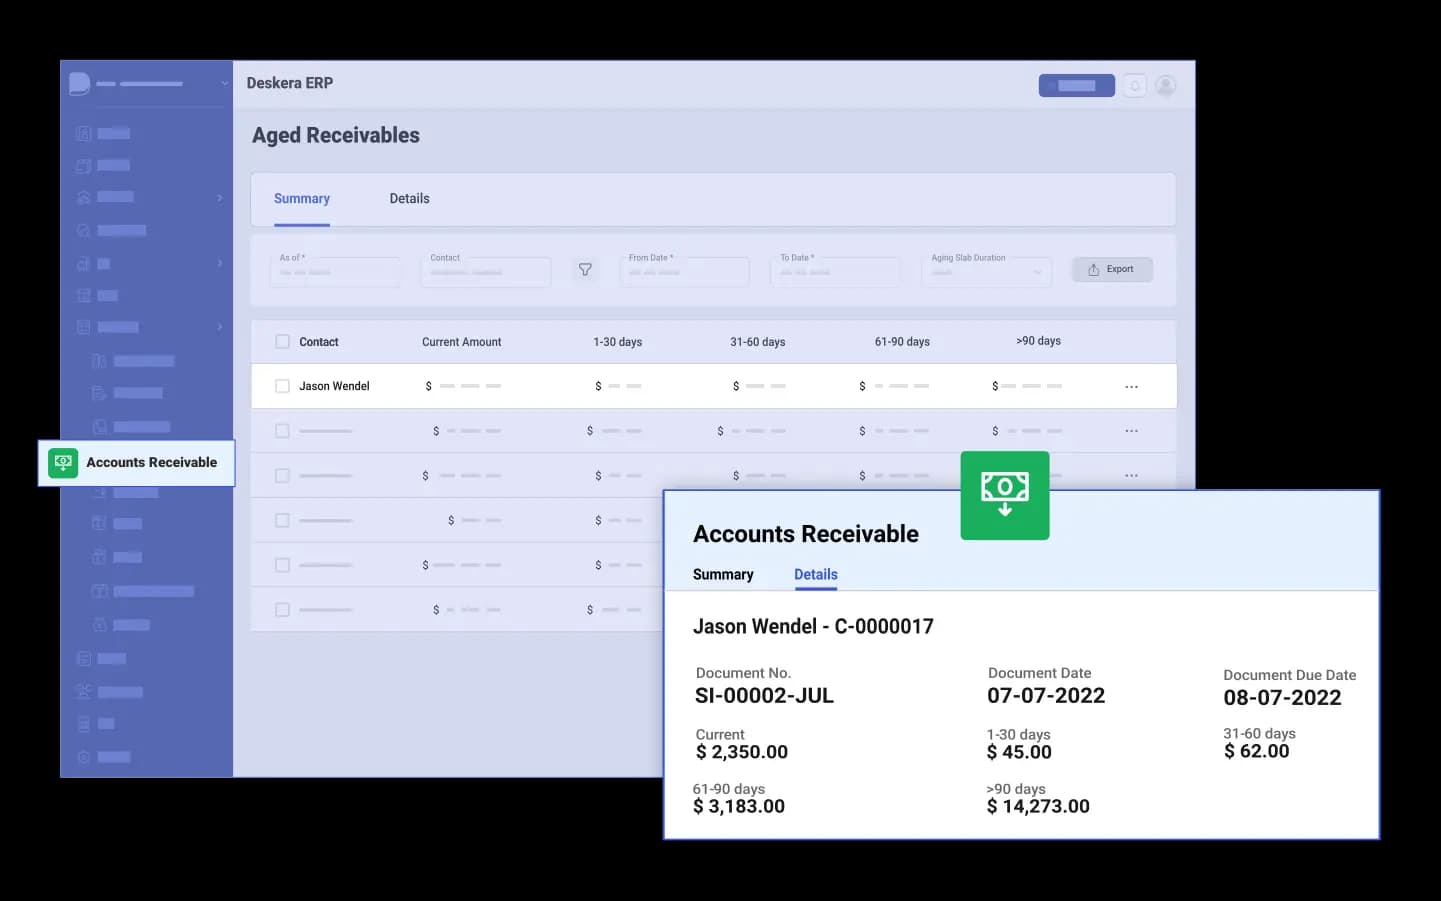Open the notifications bell icon
This screenshot has width=1441, height=901.
[x=1134, y=86]
